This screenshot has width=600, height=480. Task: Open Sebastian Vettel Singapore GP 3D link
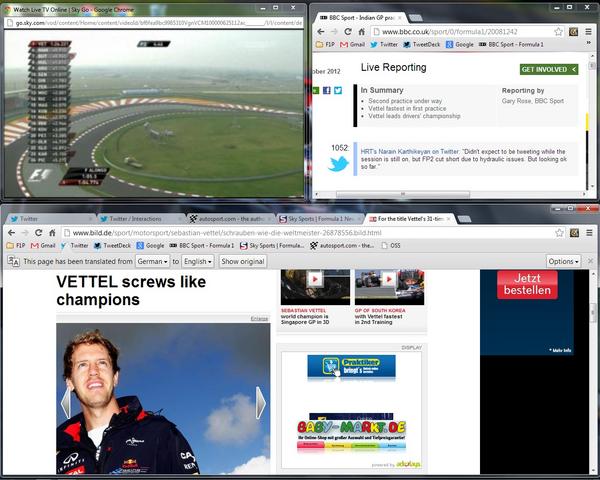coord(305,317)
